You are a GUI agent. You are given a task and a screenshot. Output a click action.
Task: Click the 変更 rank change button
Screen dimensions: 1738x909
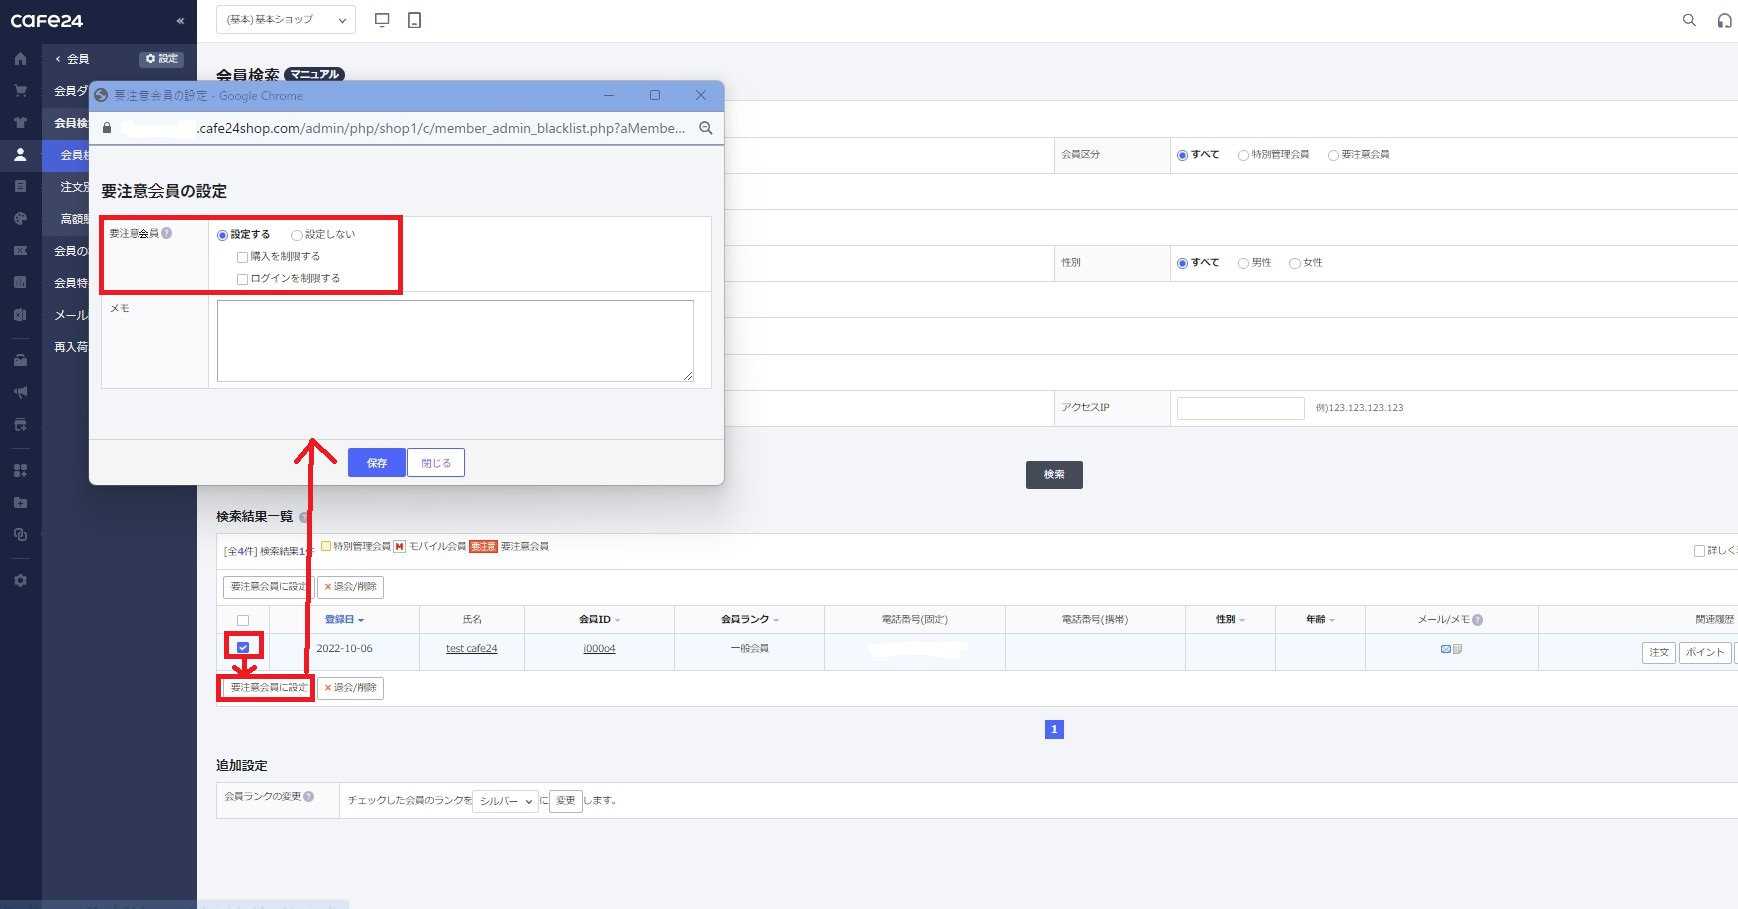[x=566, y=801]
